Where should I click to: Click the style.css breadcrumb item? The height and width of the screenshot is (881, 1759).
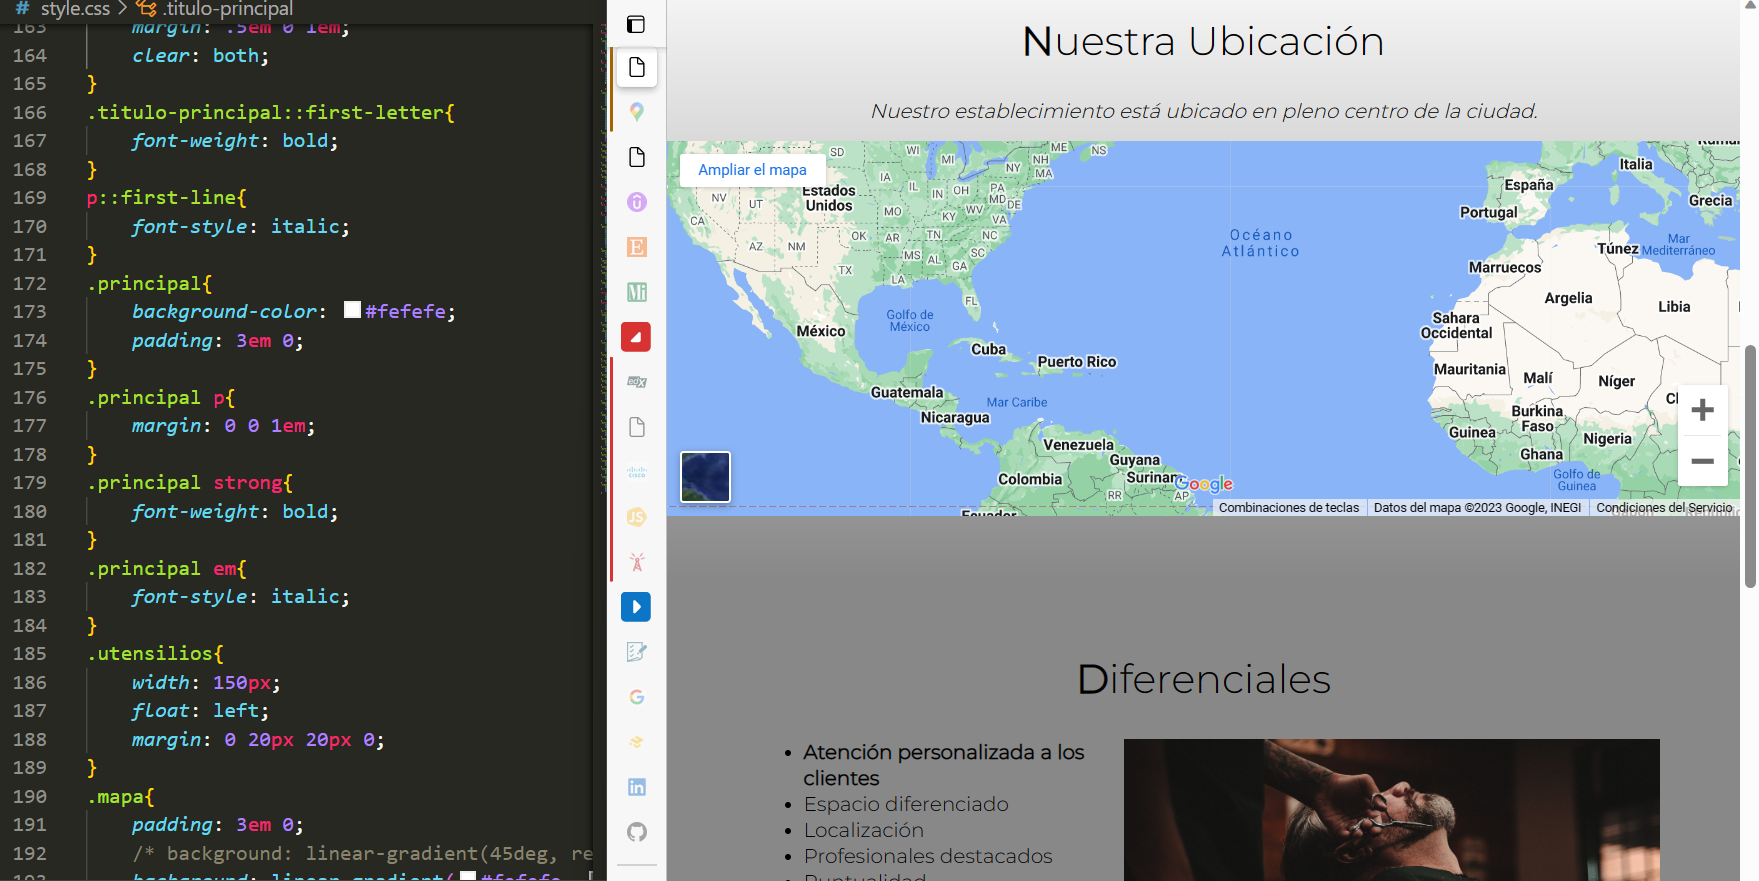75,9
